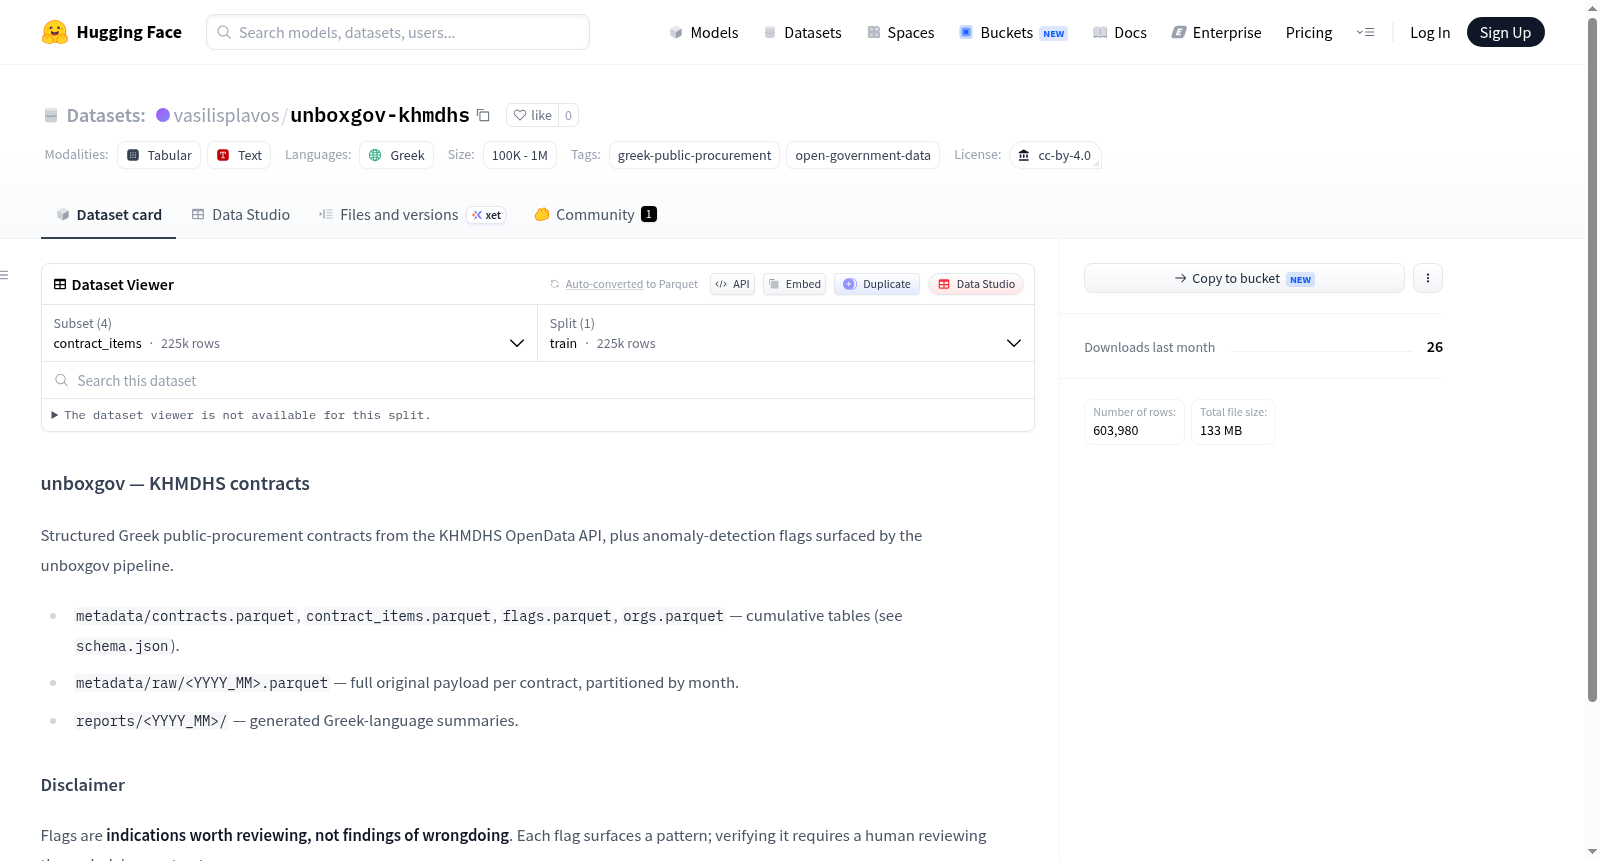This screenshot has height=861, width=1600.
Task: Click the Disclaimer heading
Action: (83, 785)
